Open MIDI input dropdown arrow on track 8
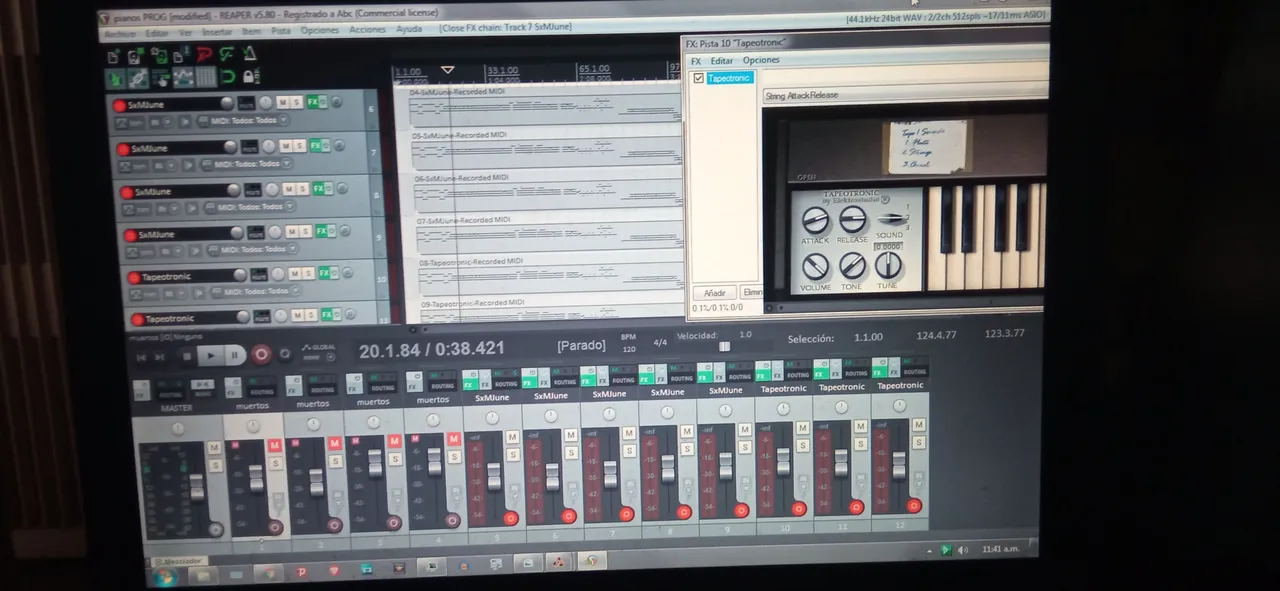 [x=291, y=206]
